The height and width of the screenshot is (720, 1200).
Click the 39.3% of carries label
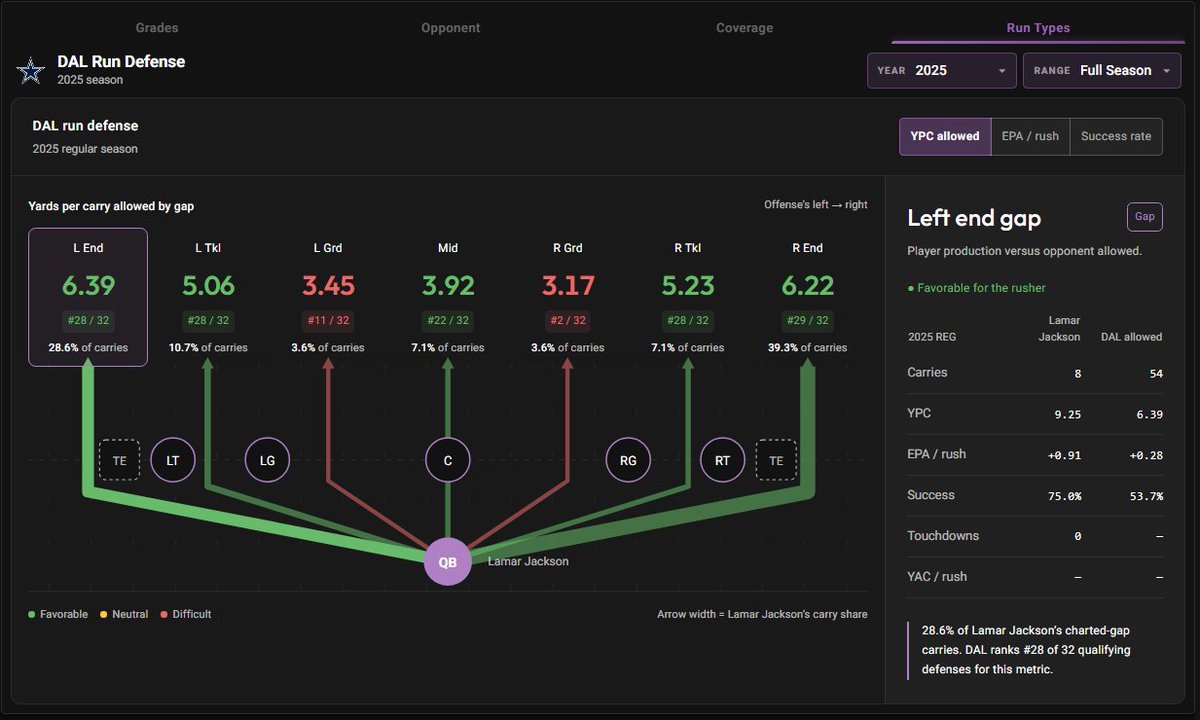[x=808, y=348]
